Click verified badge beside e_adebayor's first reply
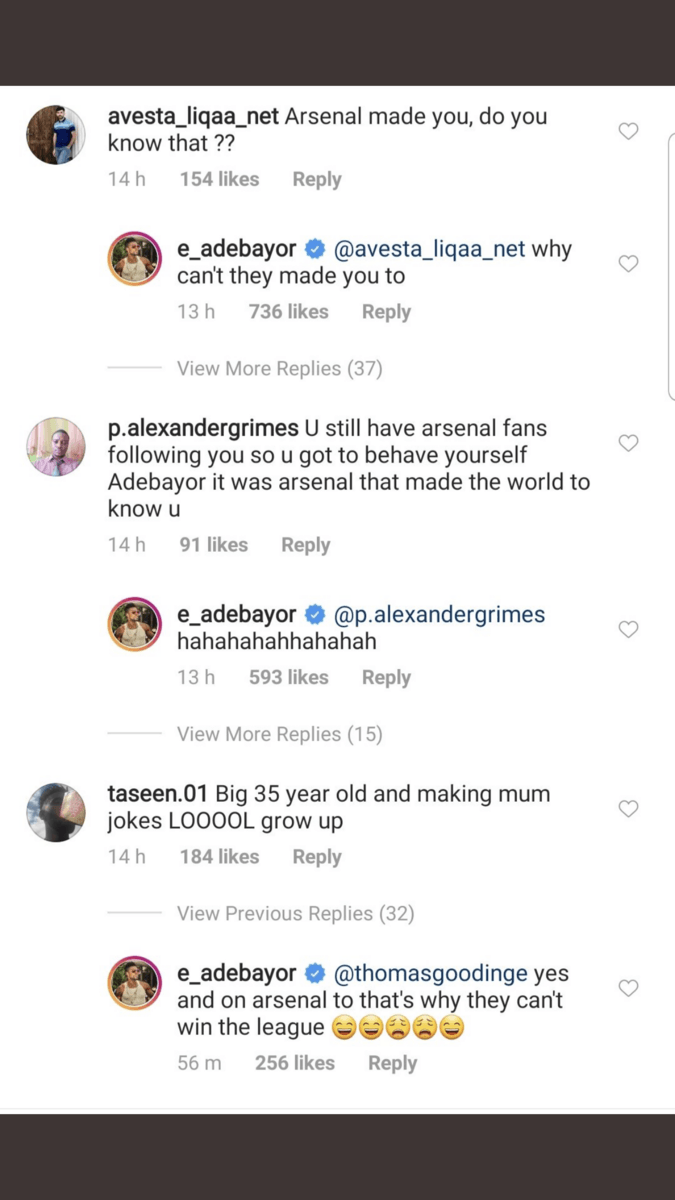 (315, 249)
